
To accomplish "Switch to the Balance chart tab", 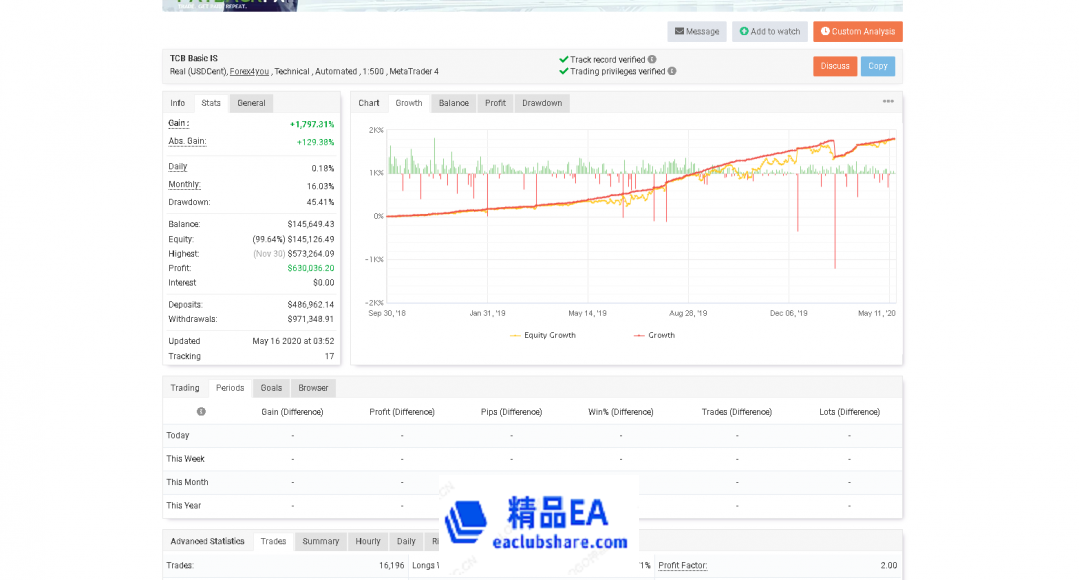I will 453,102.
